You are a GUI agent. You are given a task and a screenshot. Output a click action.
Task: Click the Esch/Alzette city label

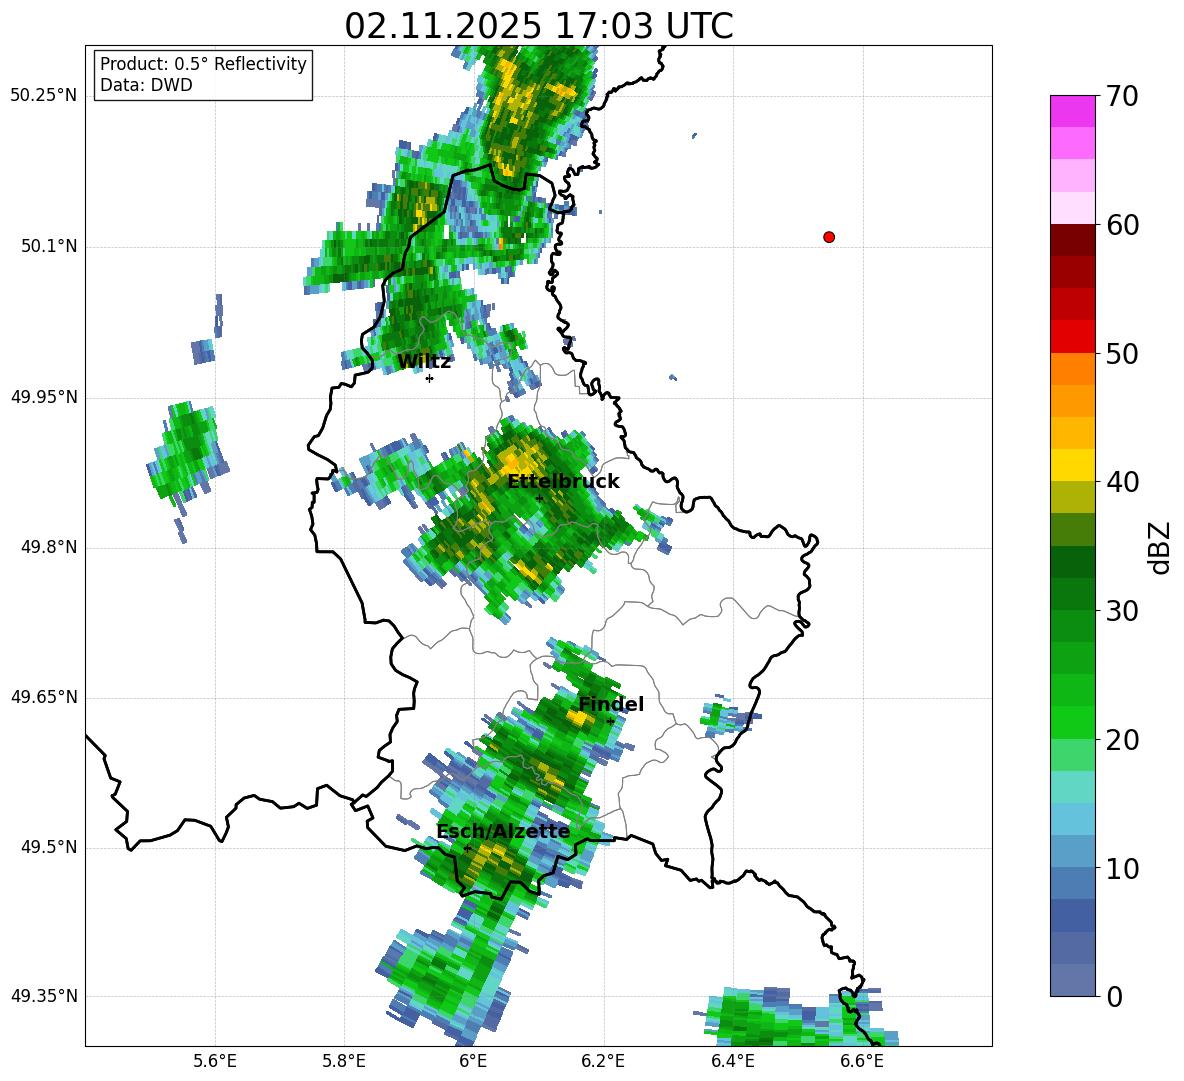tap(503, 831)
